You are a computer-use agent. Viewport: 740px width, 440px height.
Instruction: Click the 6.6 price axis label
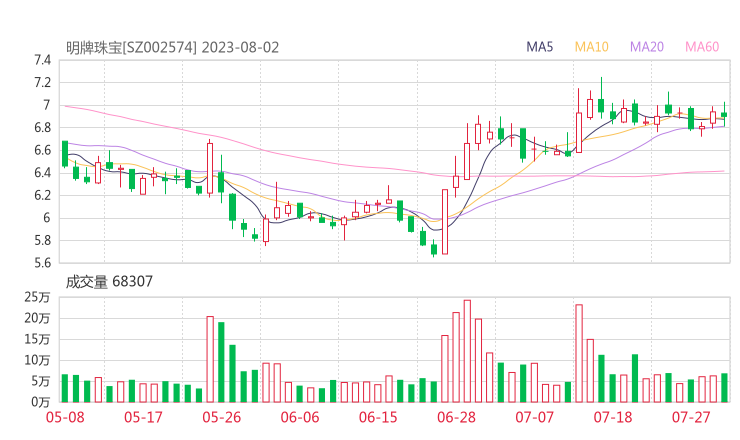tap(42, 150)
